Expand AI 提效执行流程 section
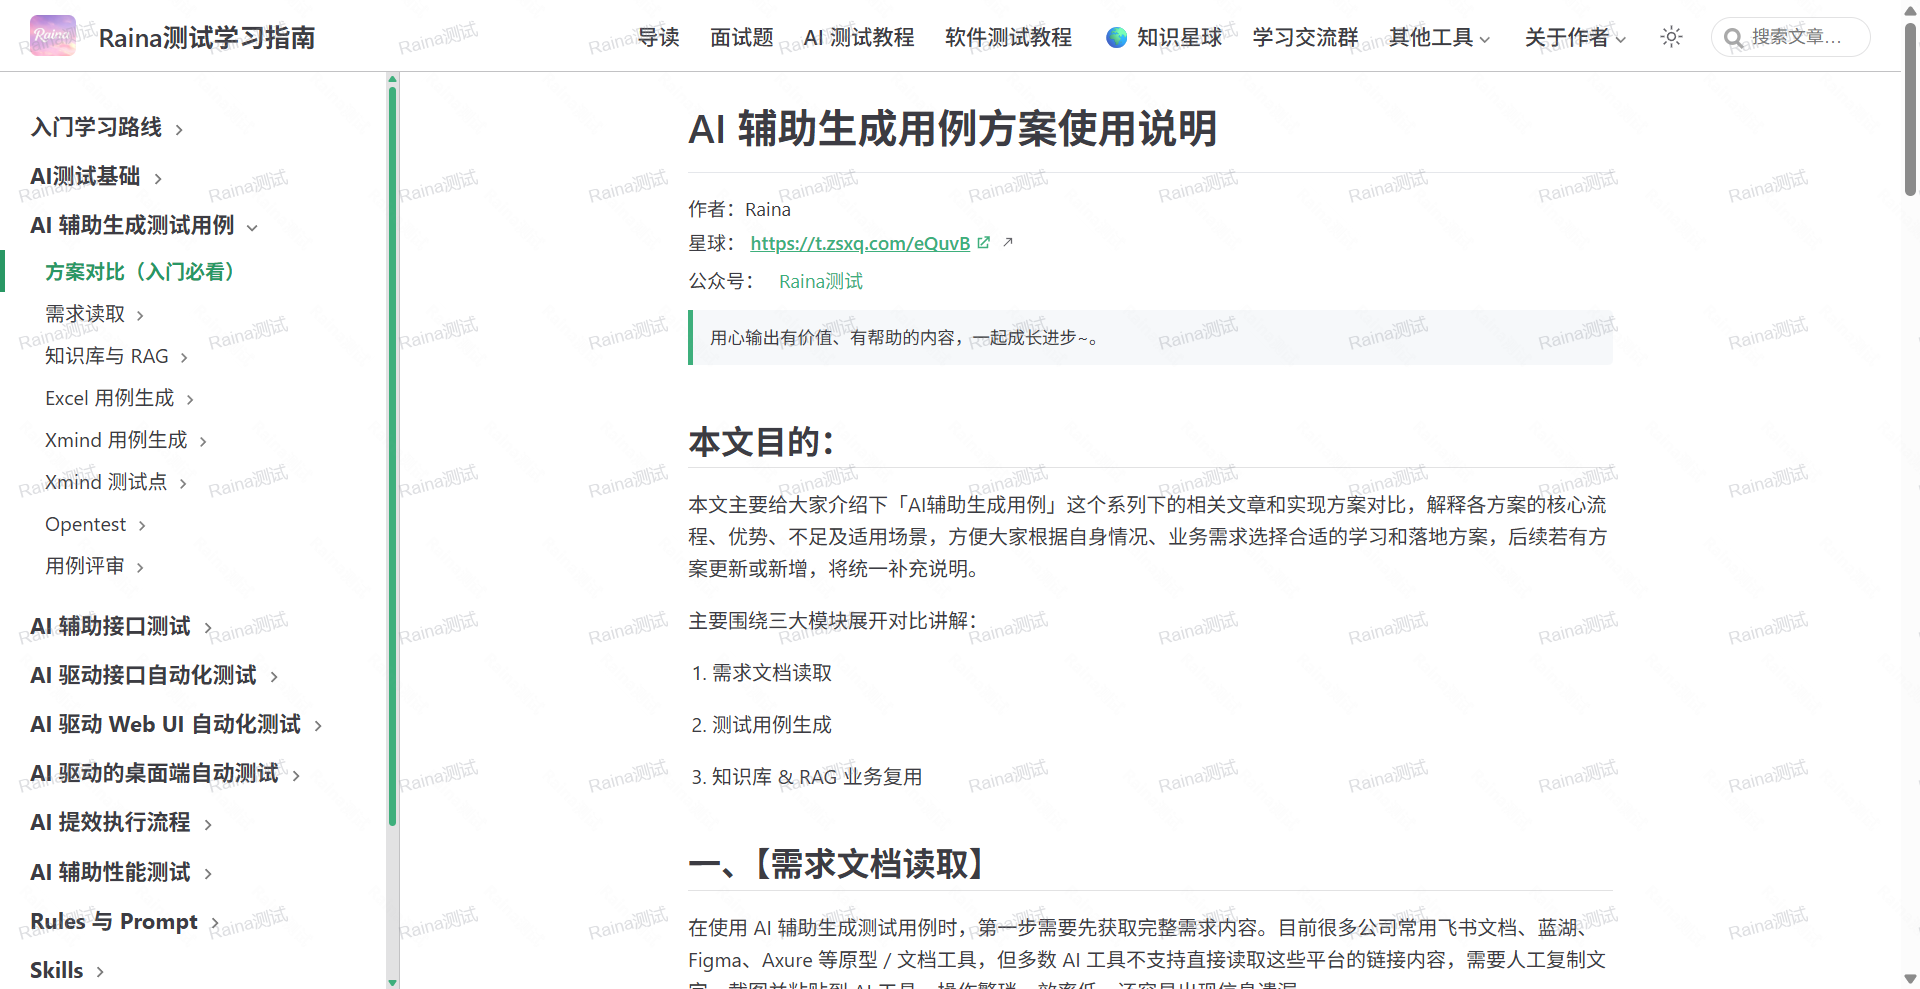 coord(121,822)
